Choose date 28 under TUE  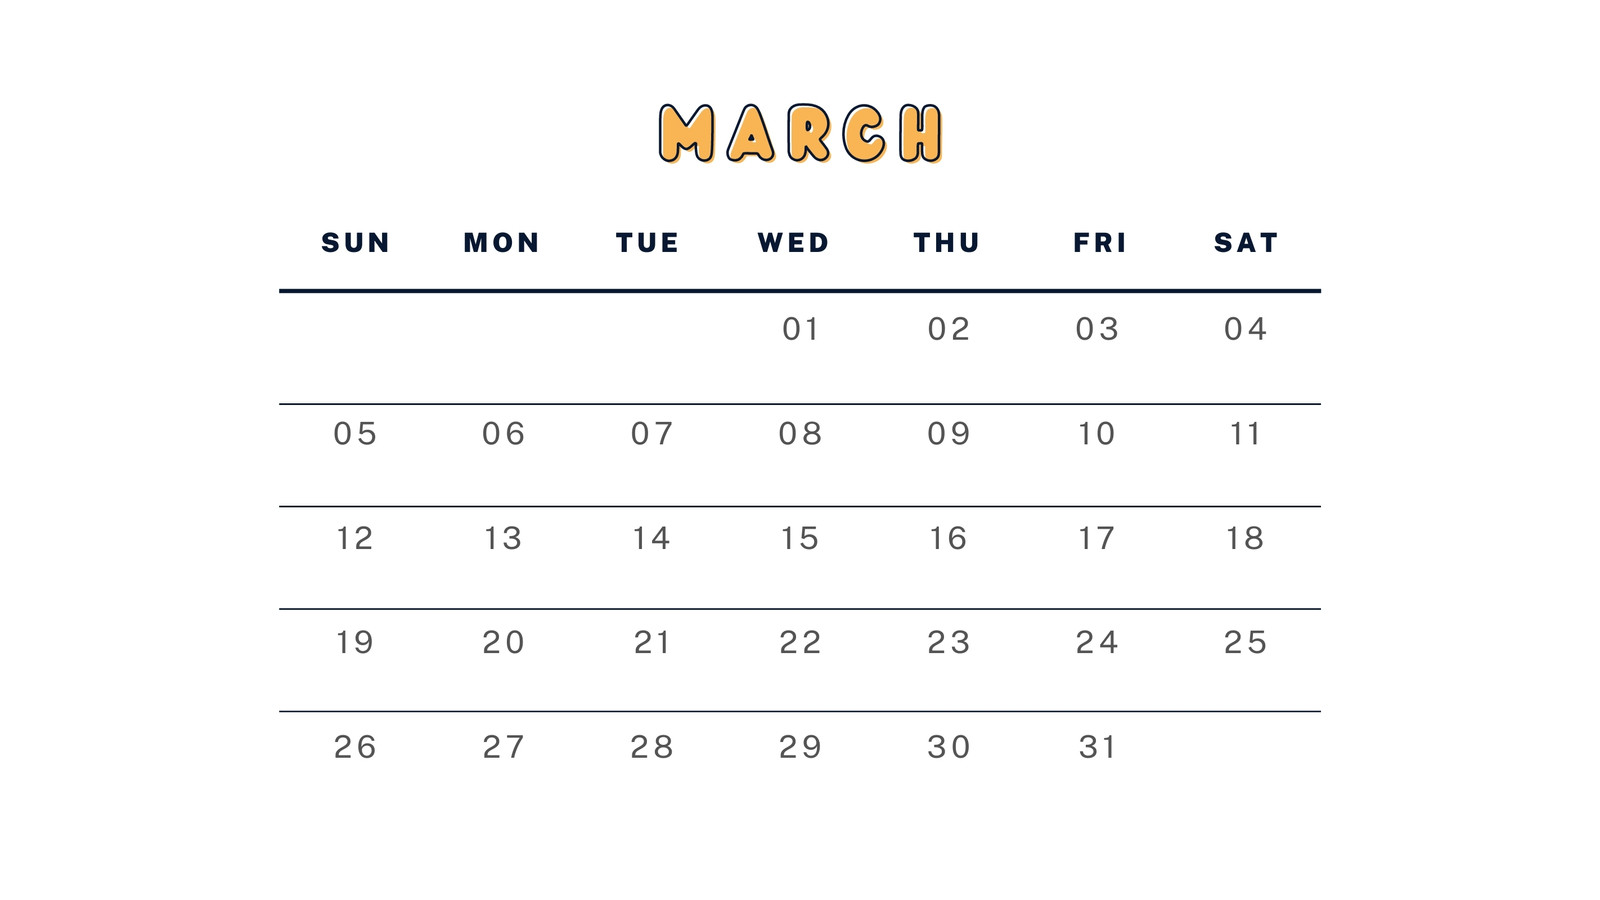click(x=652, y=747)
